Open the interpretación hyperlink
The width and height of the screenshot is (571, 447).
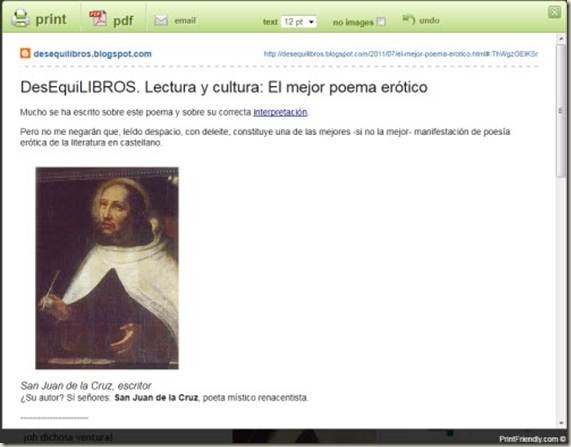coord(280,112)
